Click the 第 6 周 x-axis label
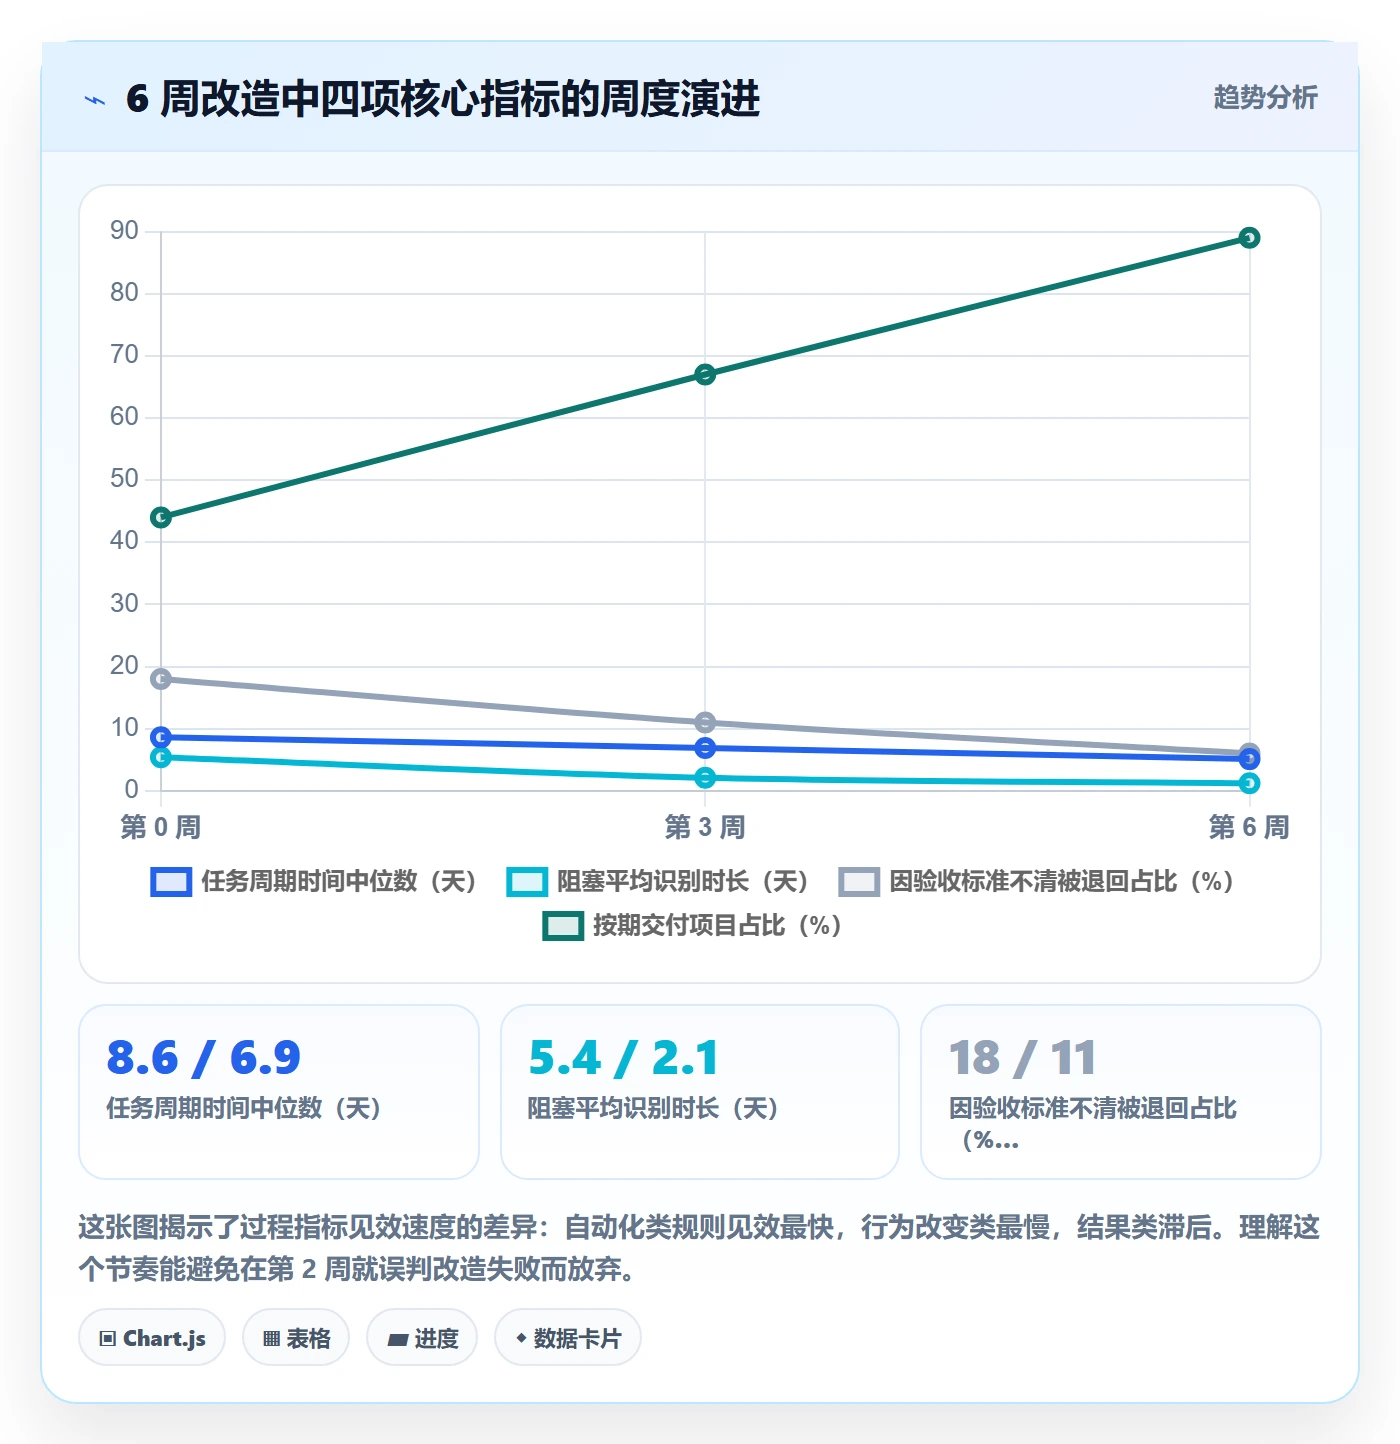 1249,827
